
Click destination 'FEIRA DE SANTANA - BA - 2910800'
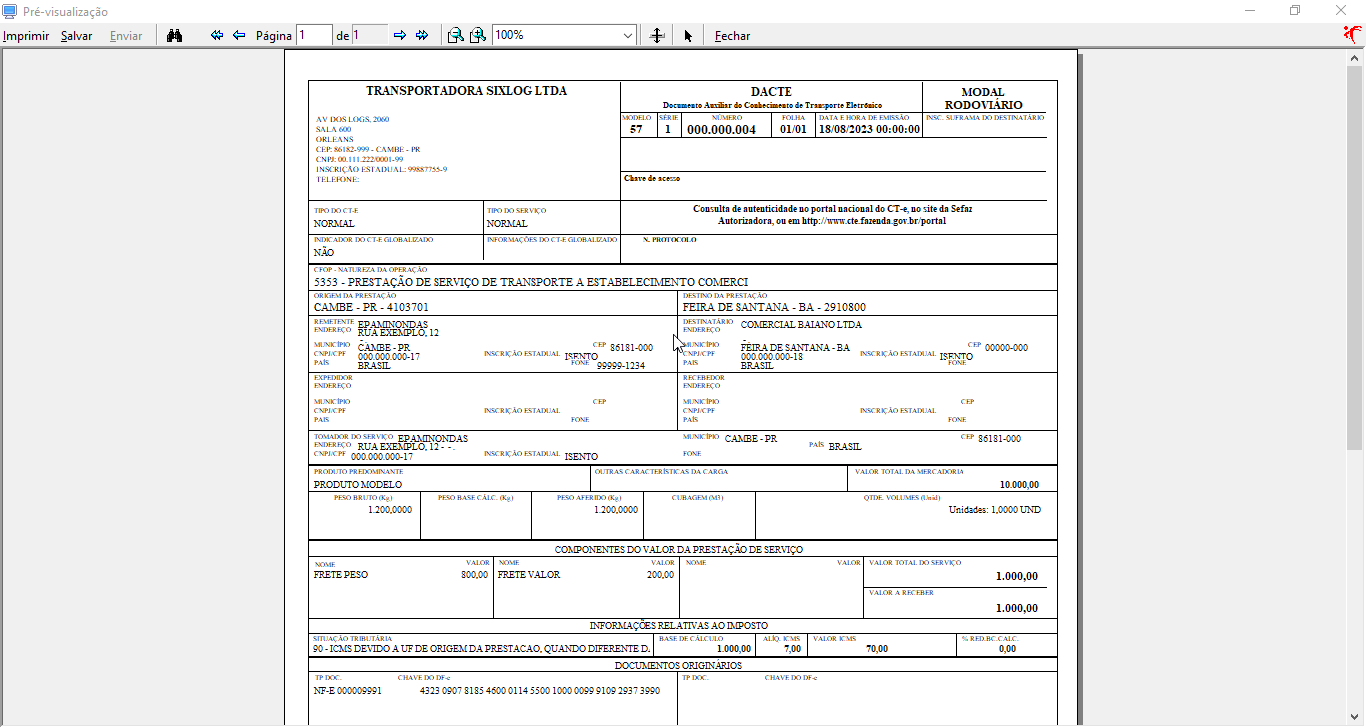774,307
